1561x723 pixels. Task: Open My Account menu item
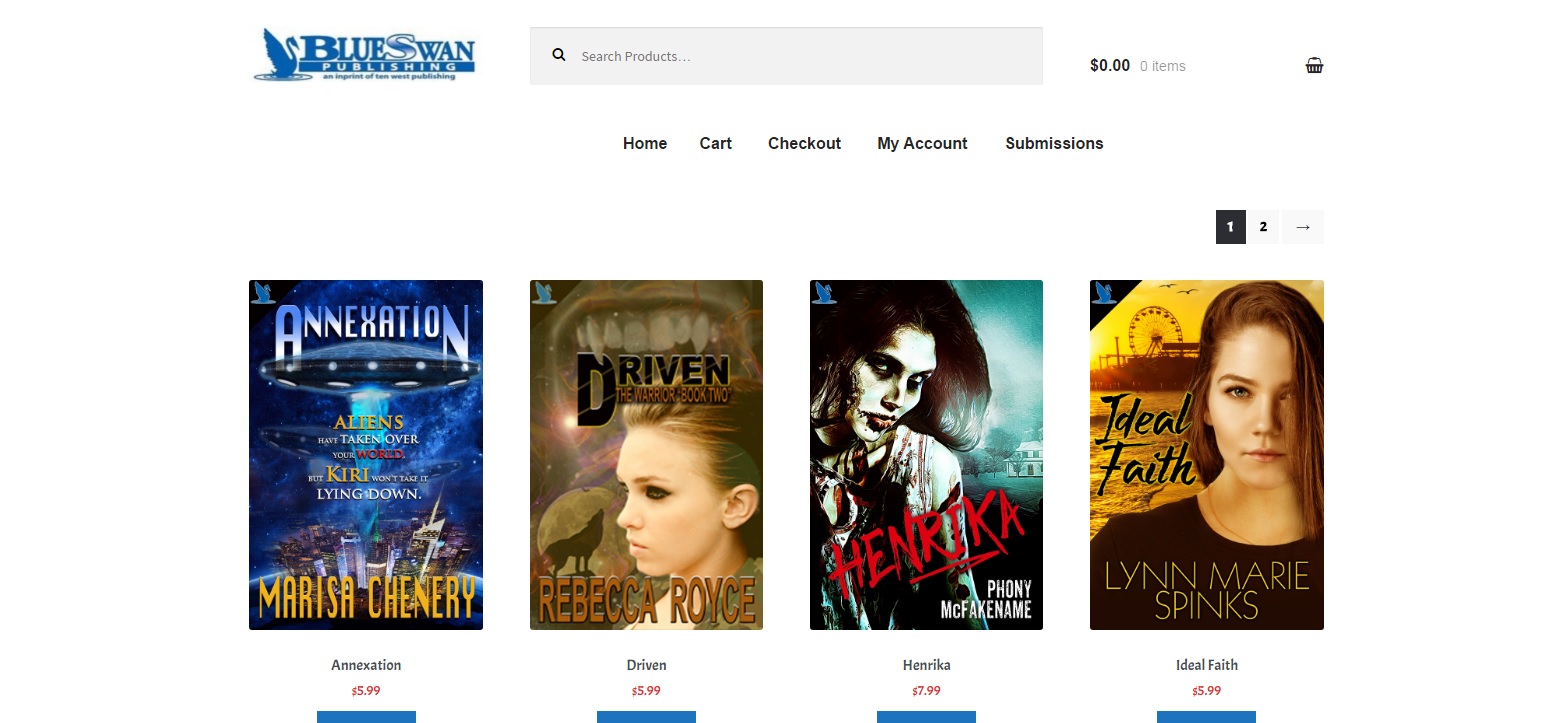pos(922,143)
